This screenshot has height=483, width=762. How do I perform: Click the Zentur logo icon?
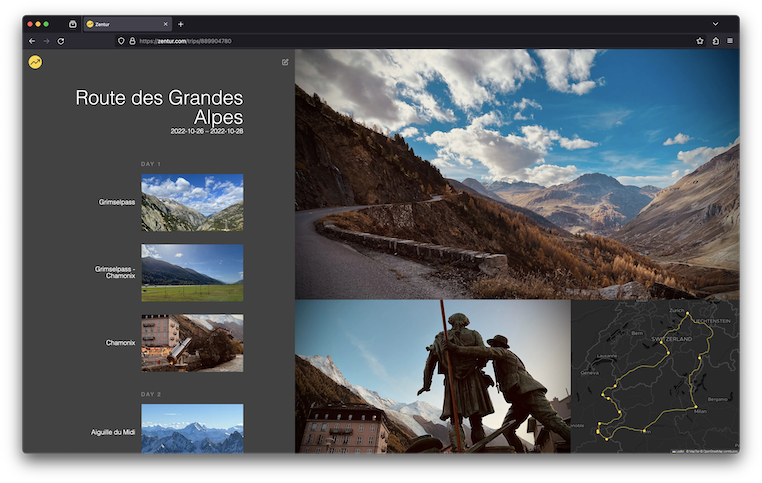click(35, 62)
